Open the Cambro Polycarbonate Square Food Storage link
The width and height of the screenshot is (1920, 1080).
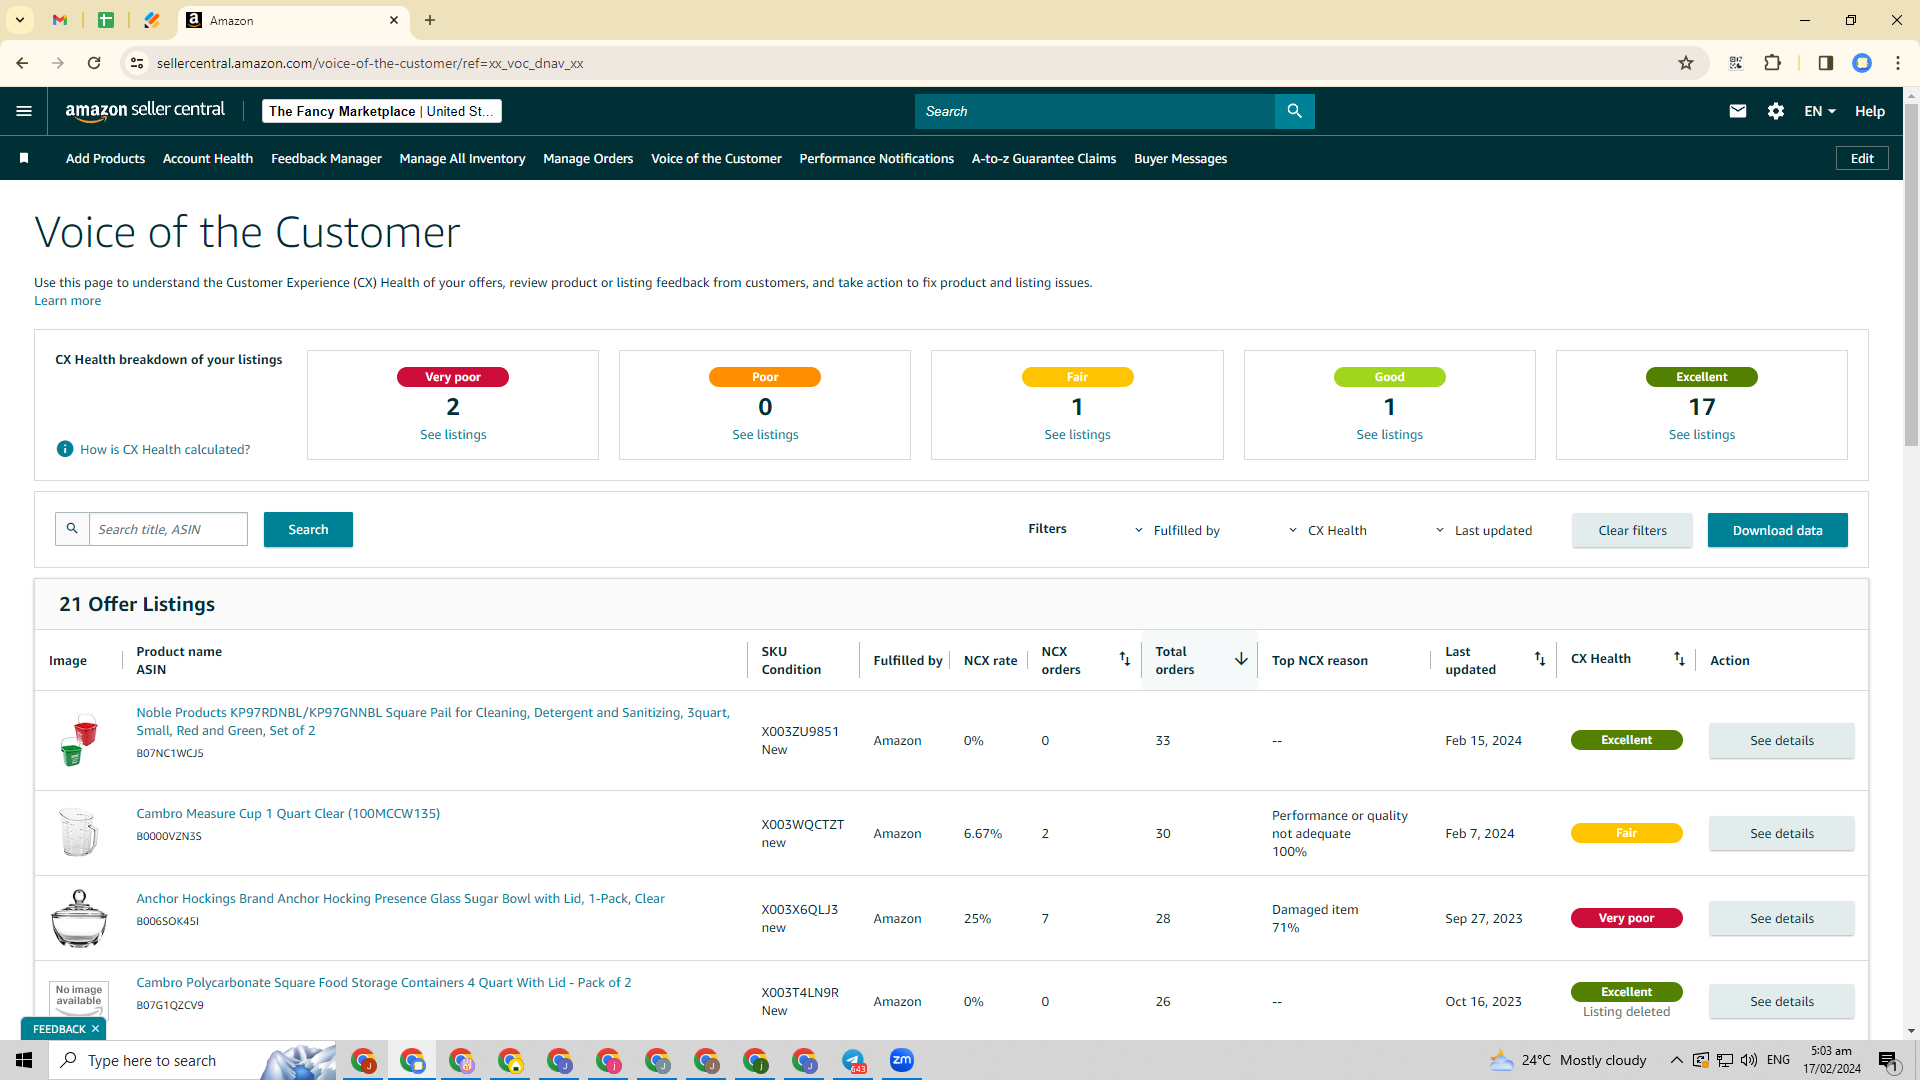(384, 982)
